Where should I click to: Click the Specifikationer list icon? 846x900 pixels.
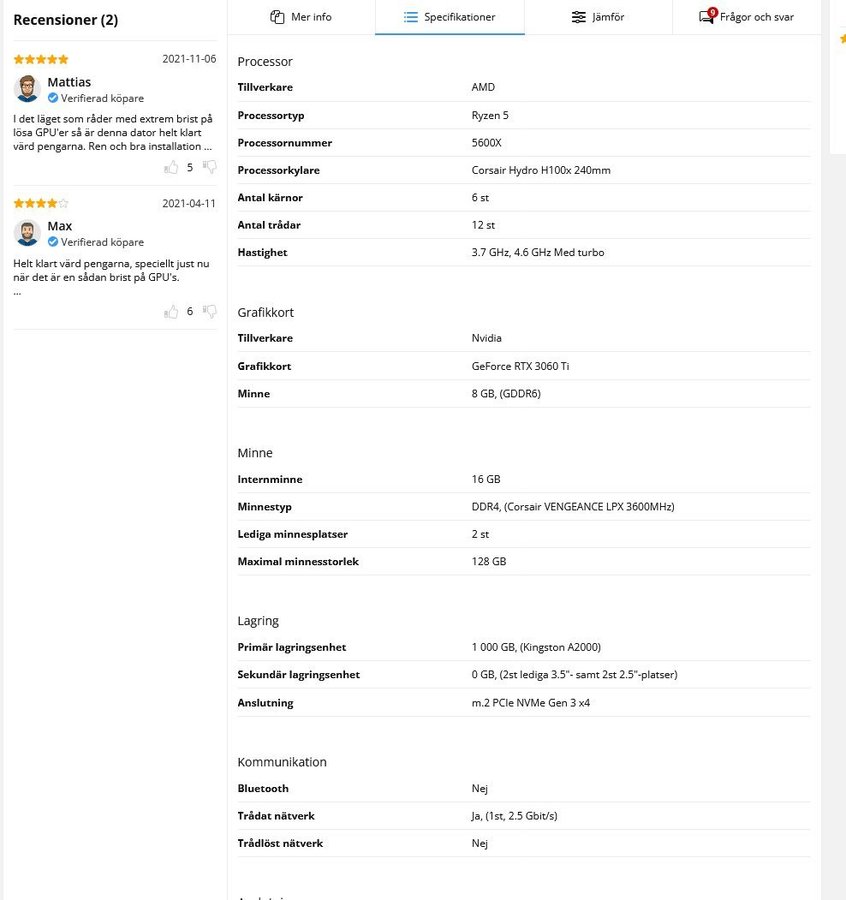coord(410,17)
